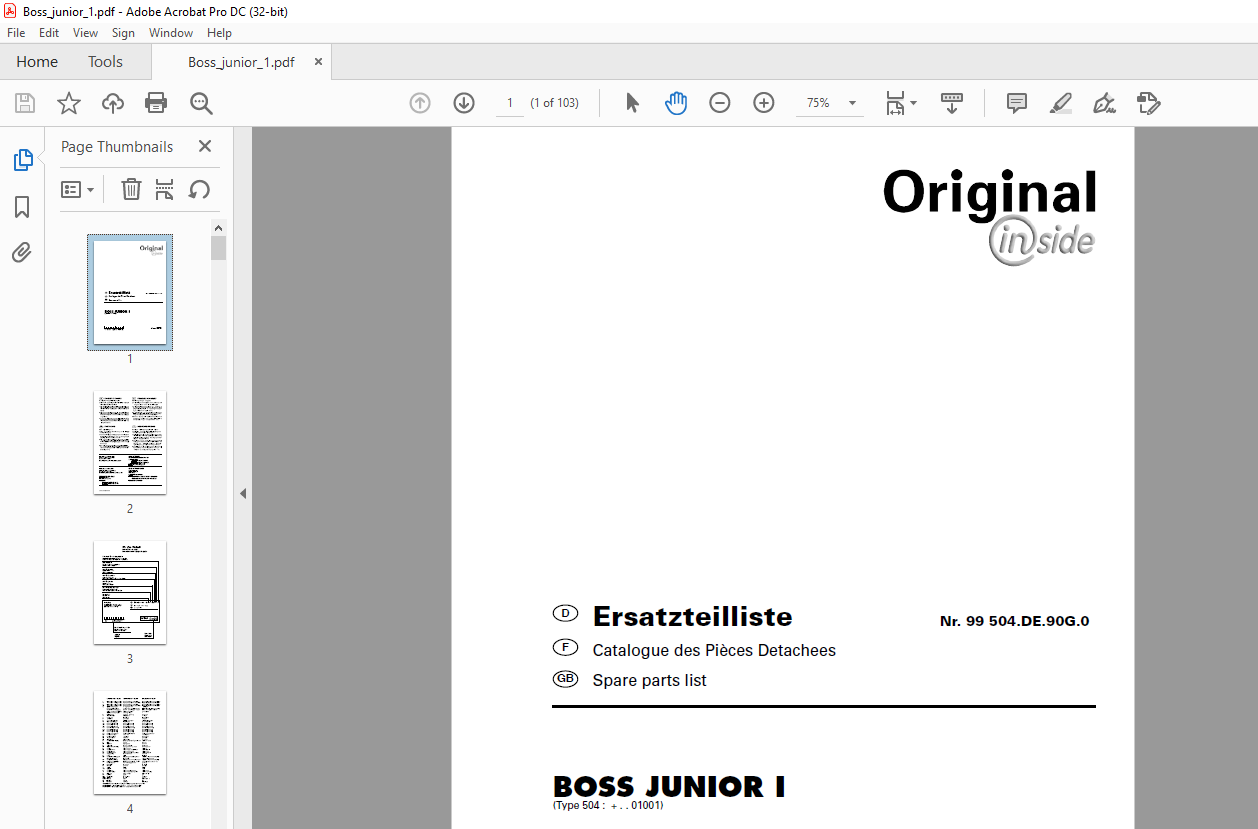Close the Page Thumbnails panel
1258x829 pixels.
click(205, 146)
